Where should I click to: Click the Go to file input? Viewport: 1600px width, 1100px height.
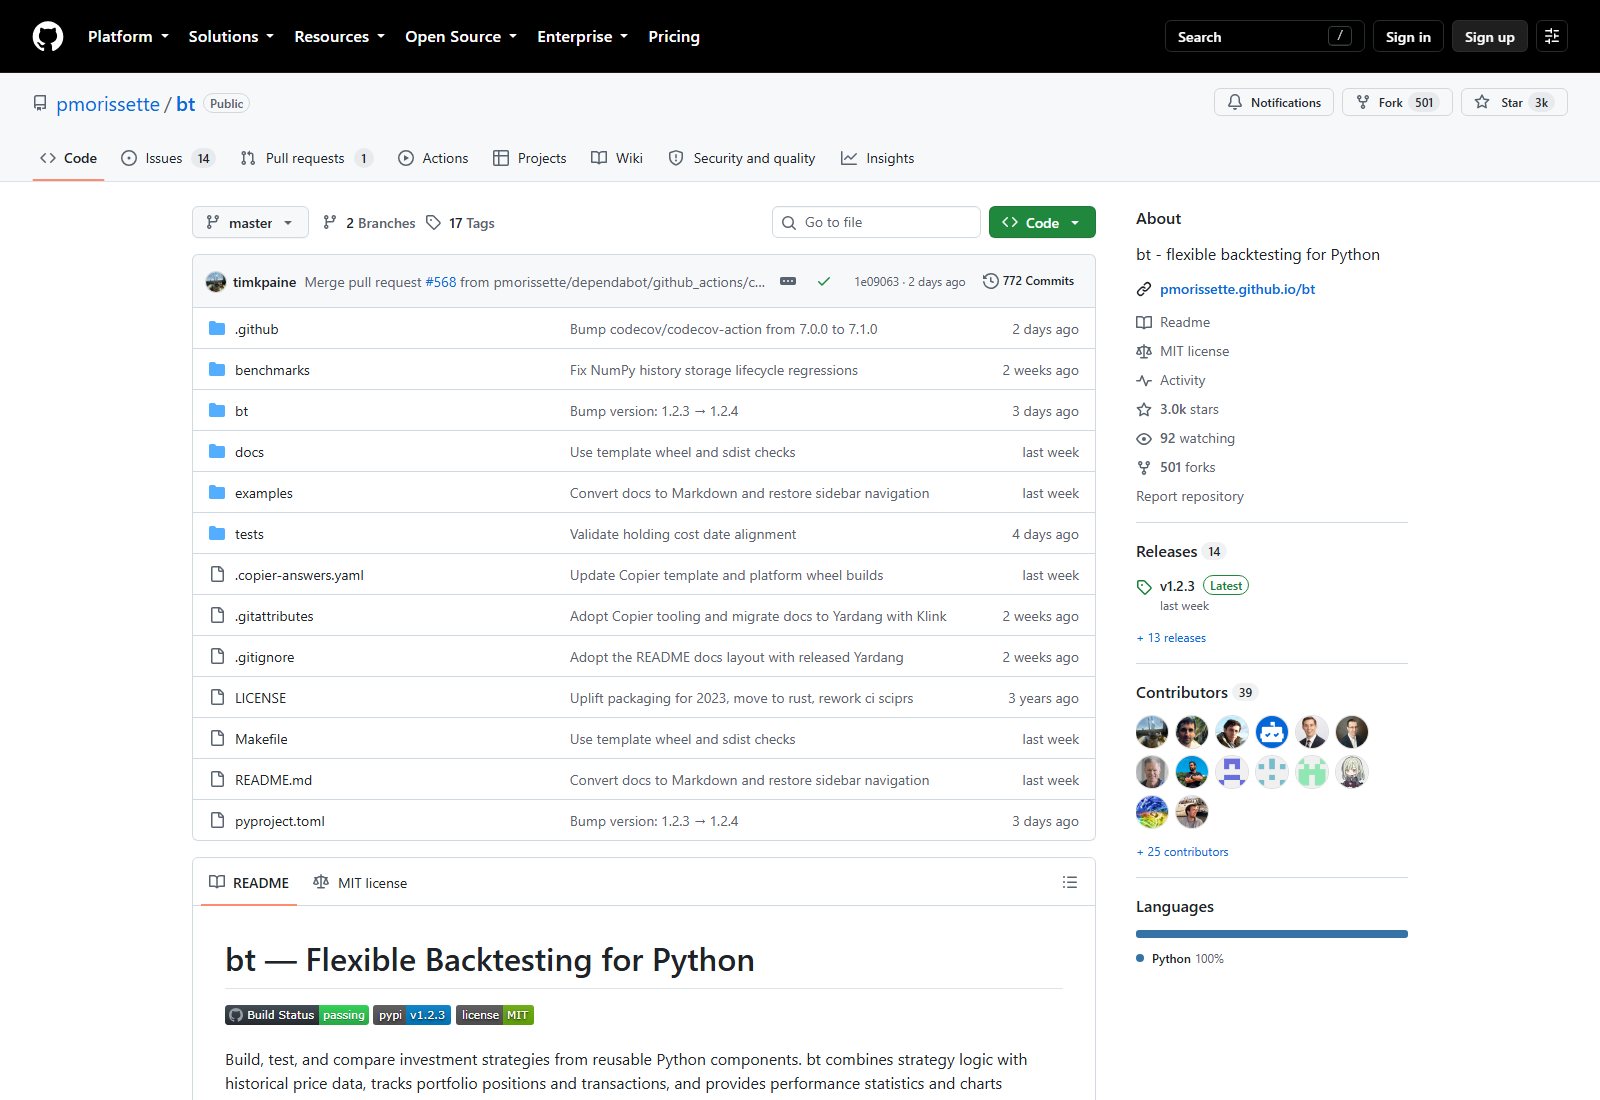[876, 222]
